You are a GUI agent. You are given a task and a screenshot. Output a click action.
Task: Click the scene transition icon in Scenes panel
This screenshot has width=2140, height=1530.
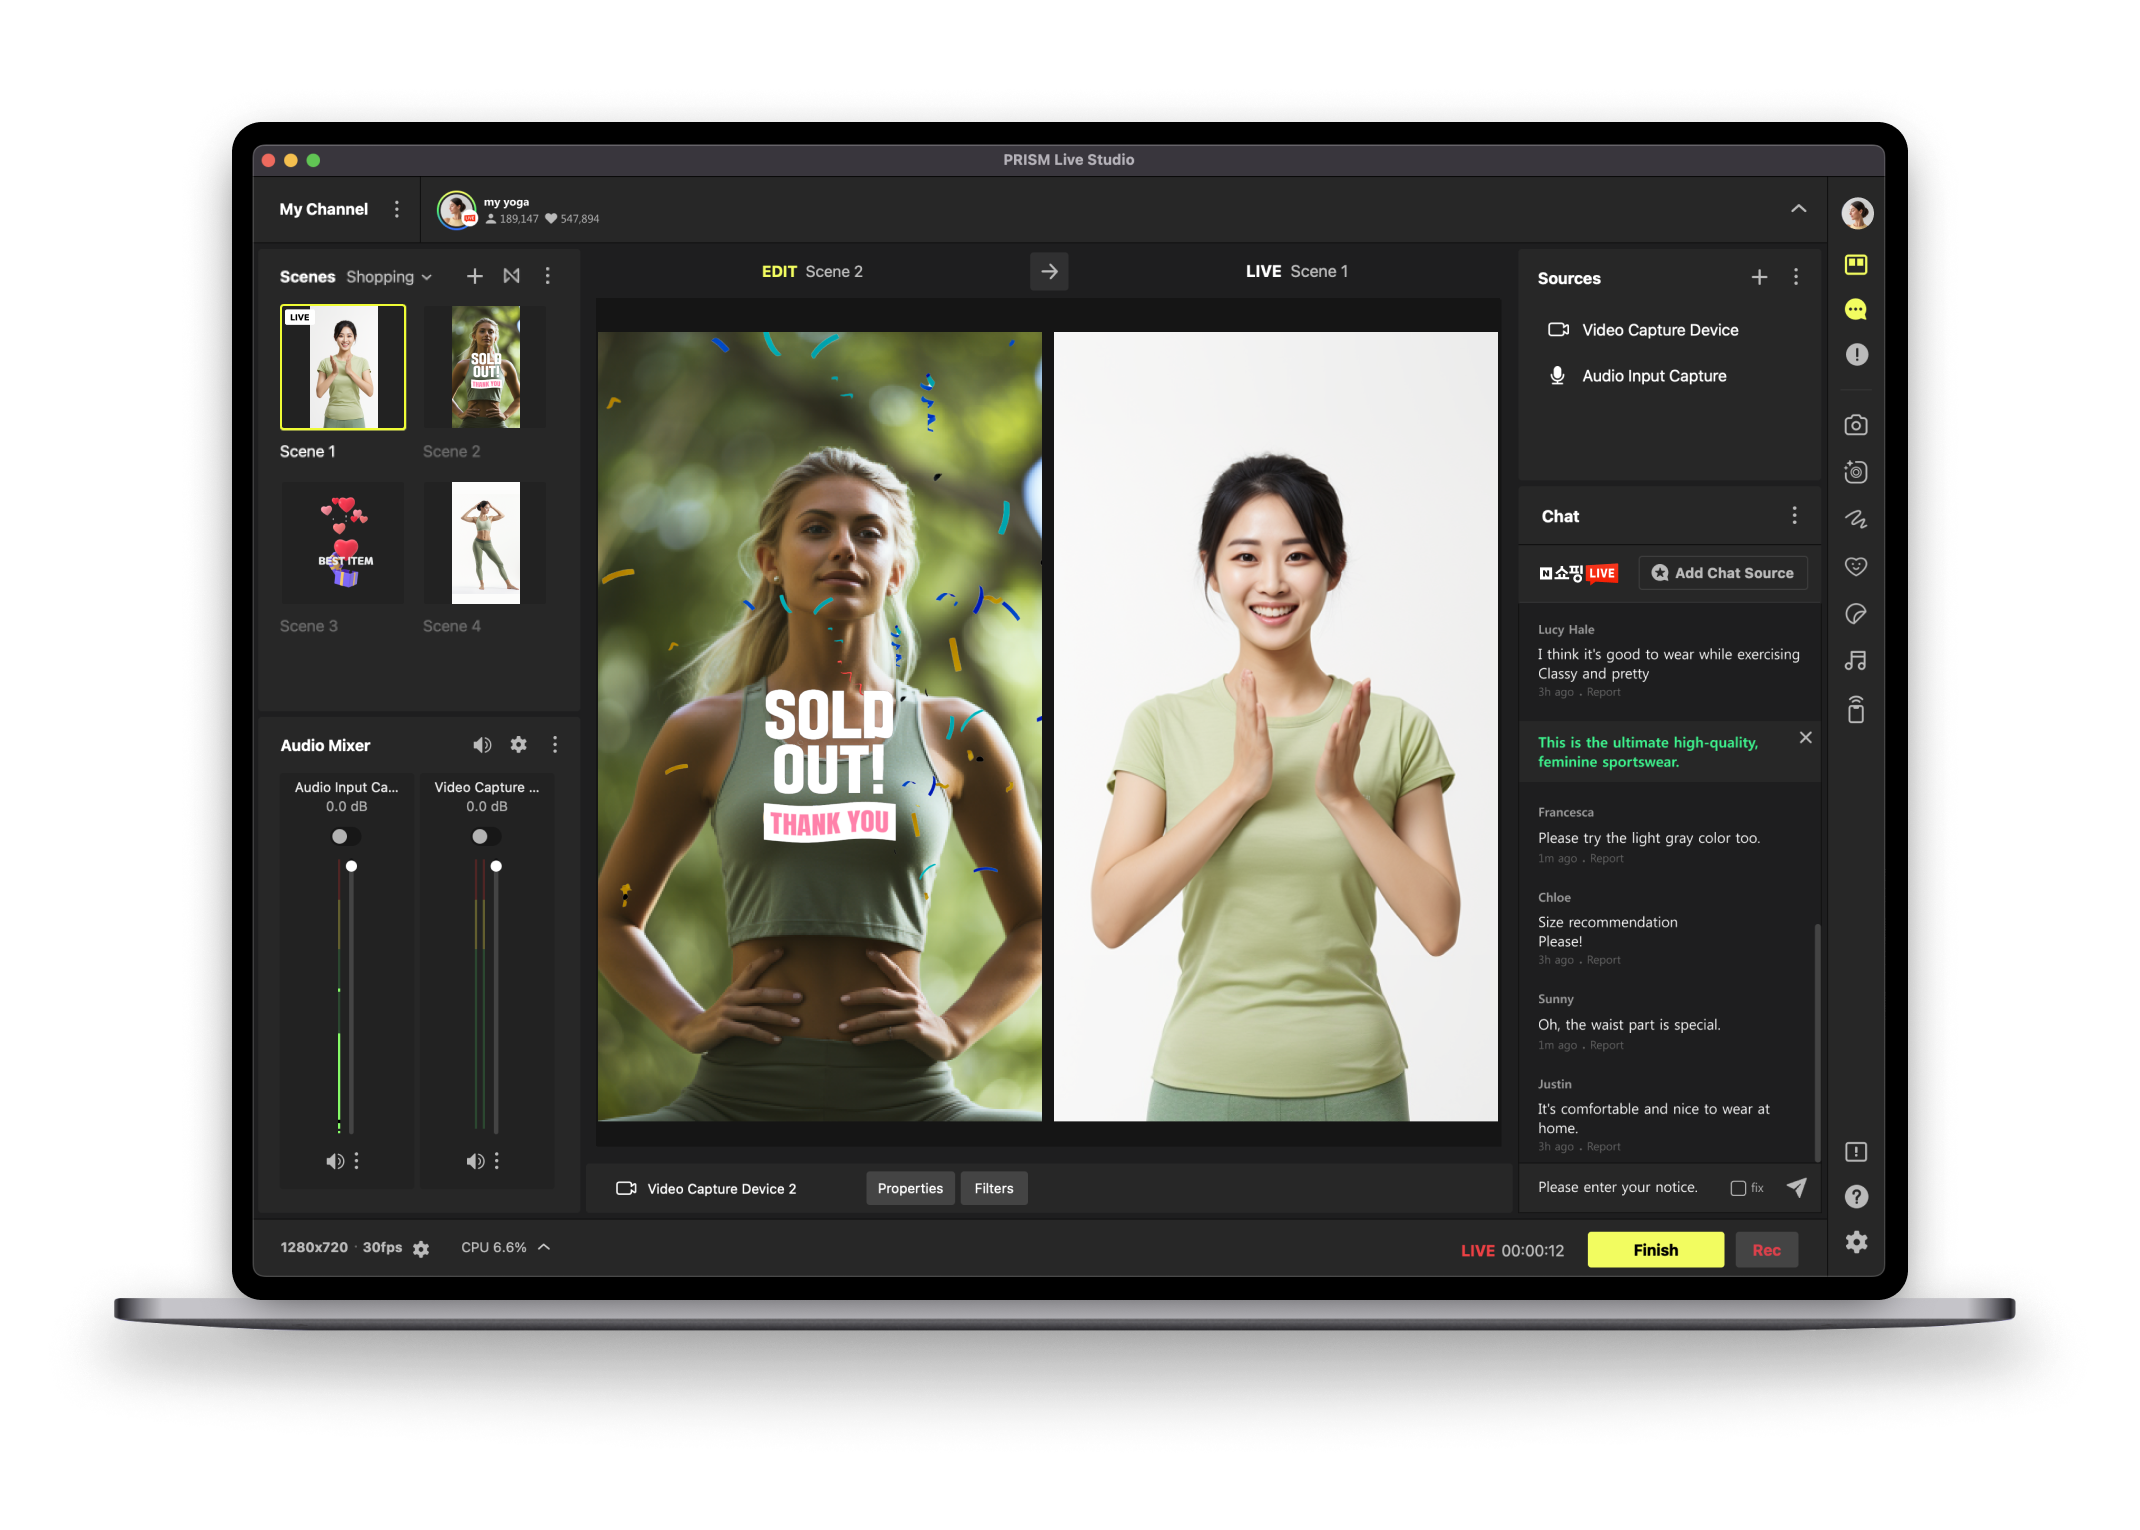(x=512, y=276)
